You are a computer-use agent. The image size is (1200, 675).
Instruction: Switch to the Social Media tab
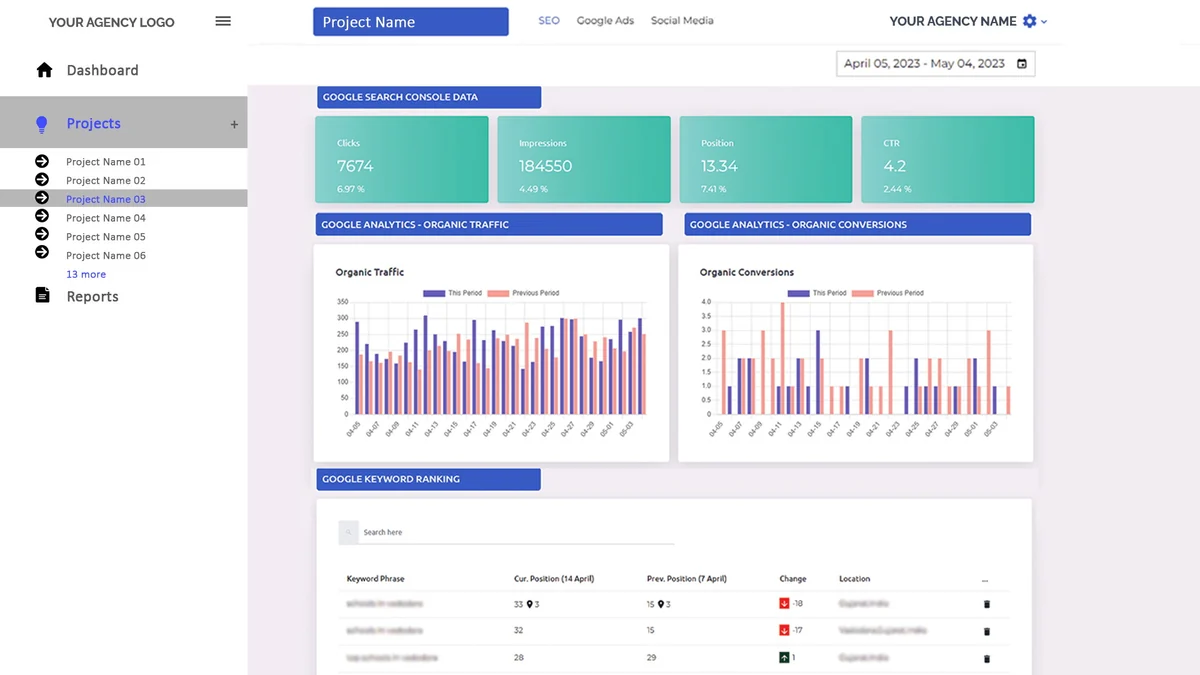[682, 20]
